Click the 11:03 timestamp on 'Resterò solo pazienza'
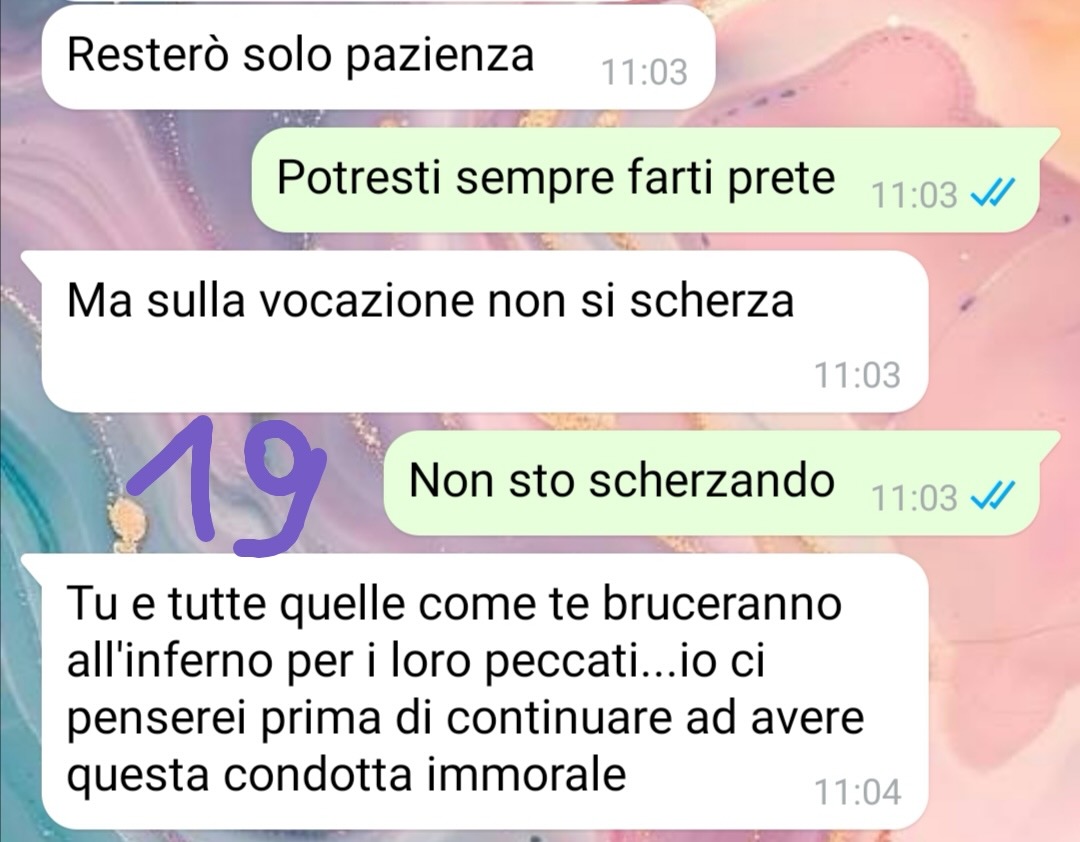This screenshot has width=1080, height=842. click(x=644, y=72)
